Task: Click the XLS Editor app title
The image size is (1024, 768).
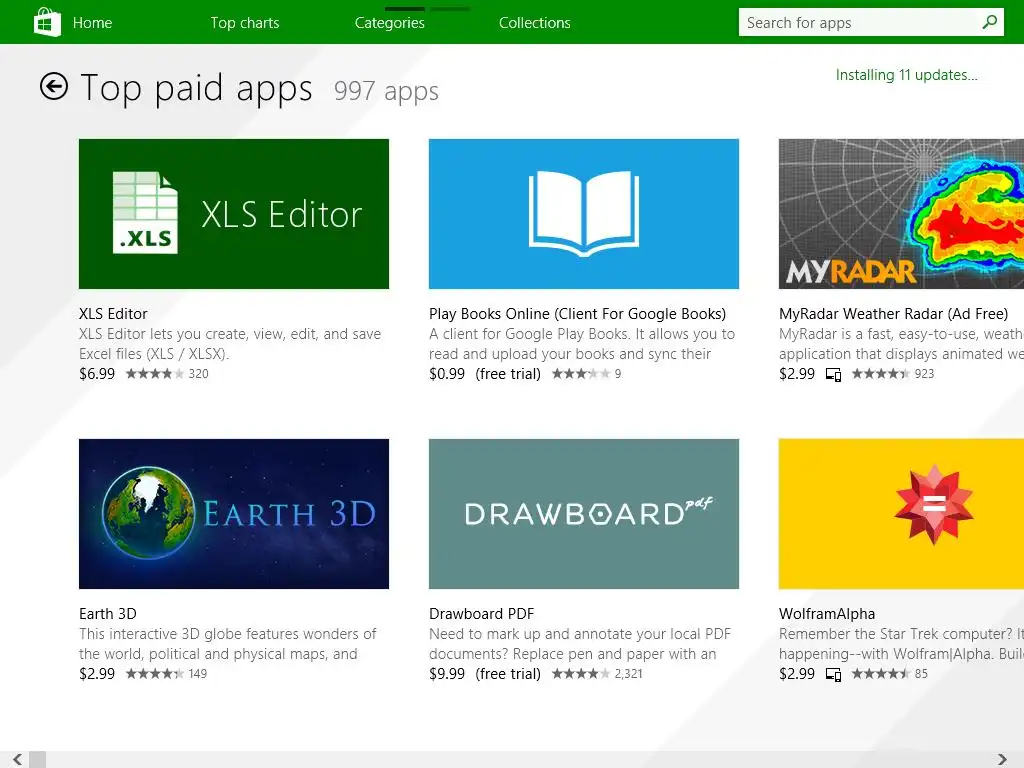Action: coord(113,313)
